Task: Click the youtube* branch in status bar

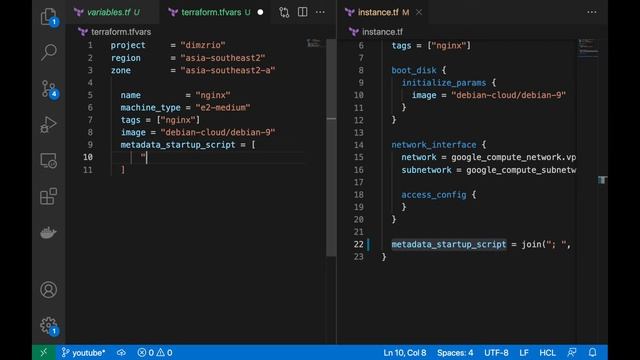Action: click(83, 352)
